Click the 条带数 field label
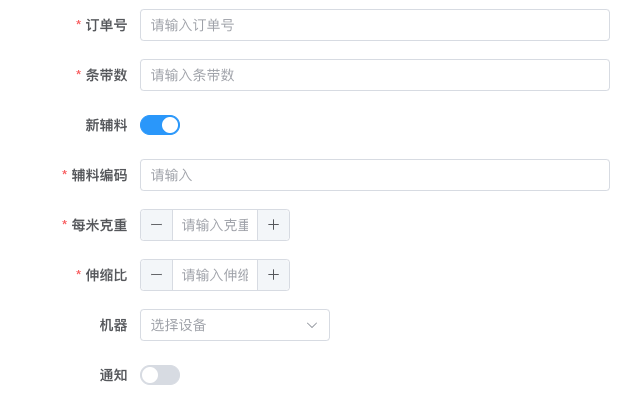Screen dimensions: 621x419 click(106, 75)
